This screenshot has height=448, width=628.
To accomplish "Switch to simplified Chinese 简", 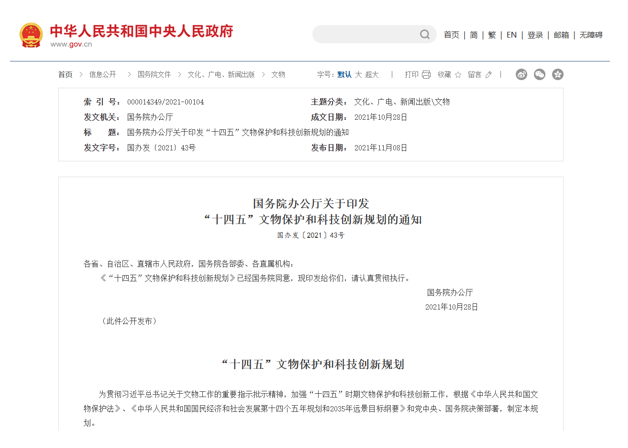I will pyautogui.click(x=474, y=35).
